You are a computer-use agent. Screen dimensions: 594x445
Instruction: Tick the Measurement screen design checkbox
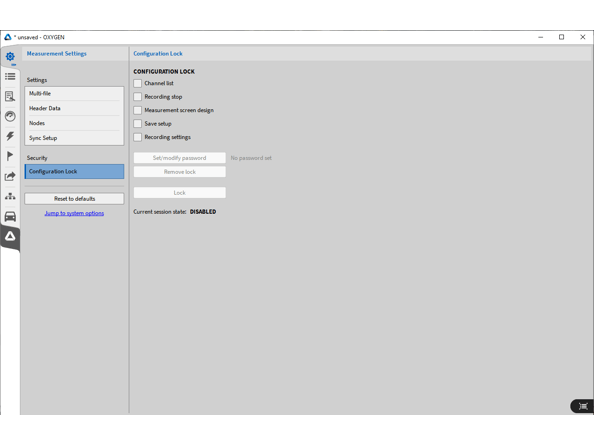[138, 110]
